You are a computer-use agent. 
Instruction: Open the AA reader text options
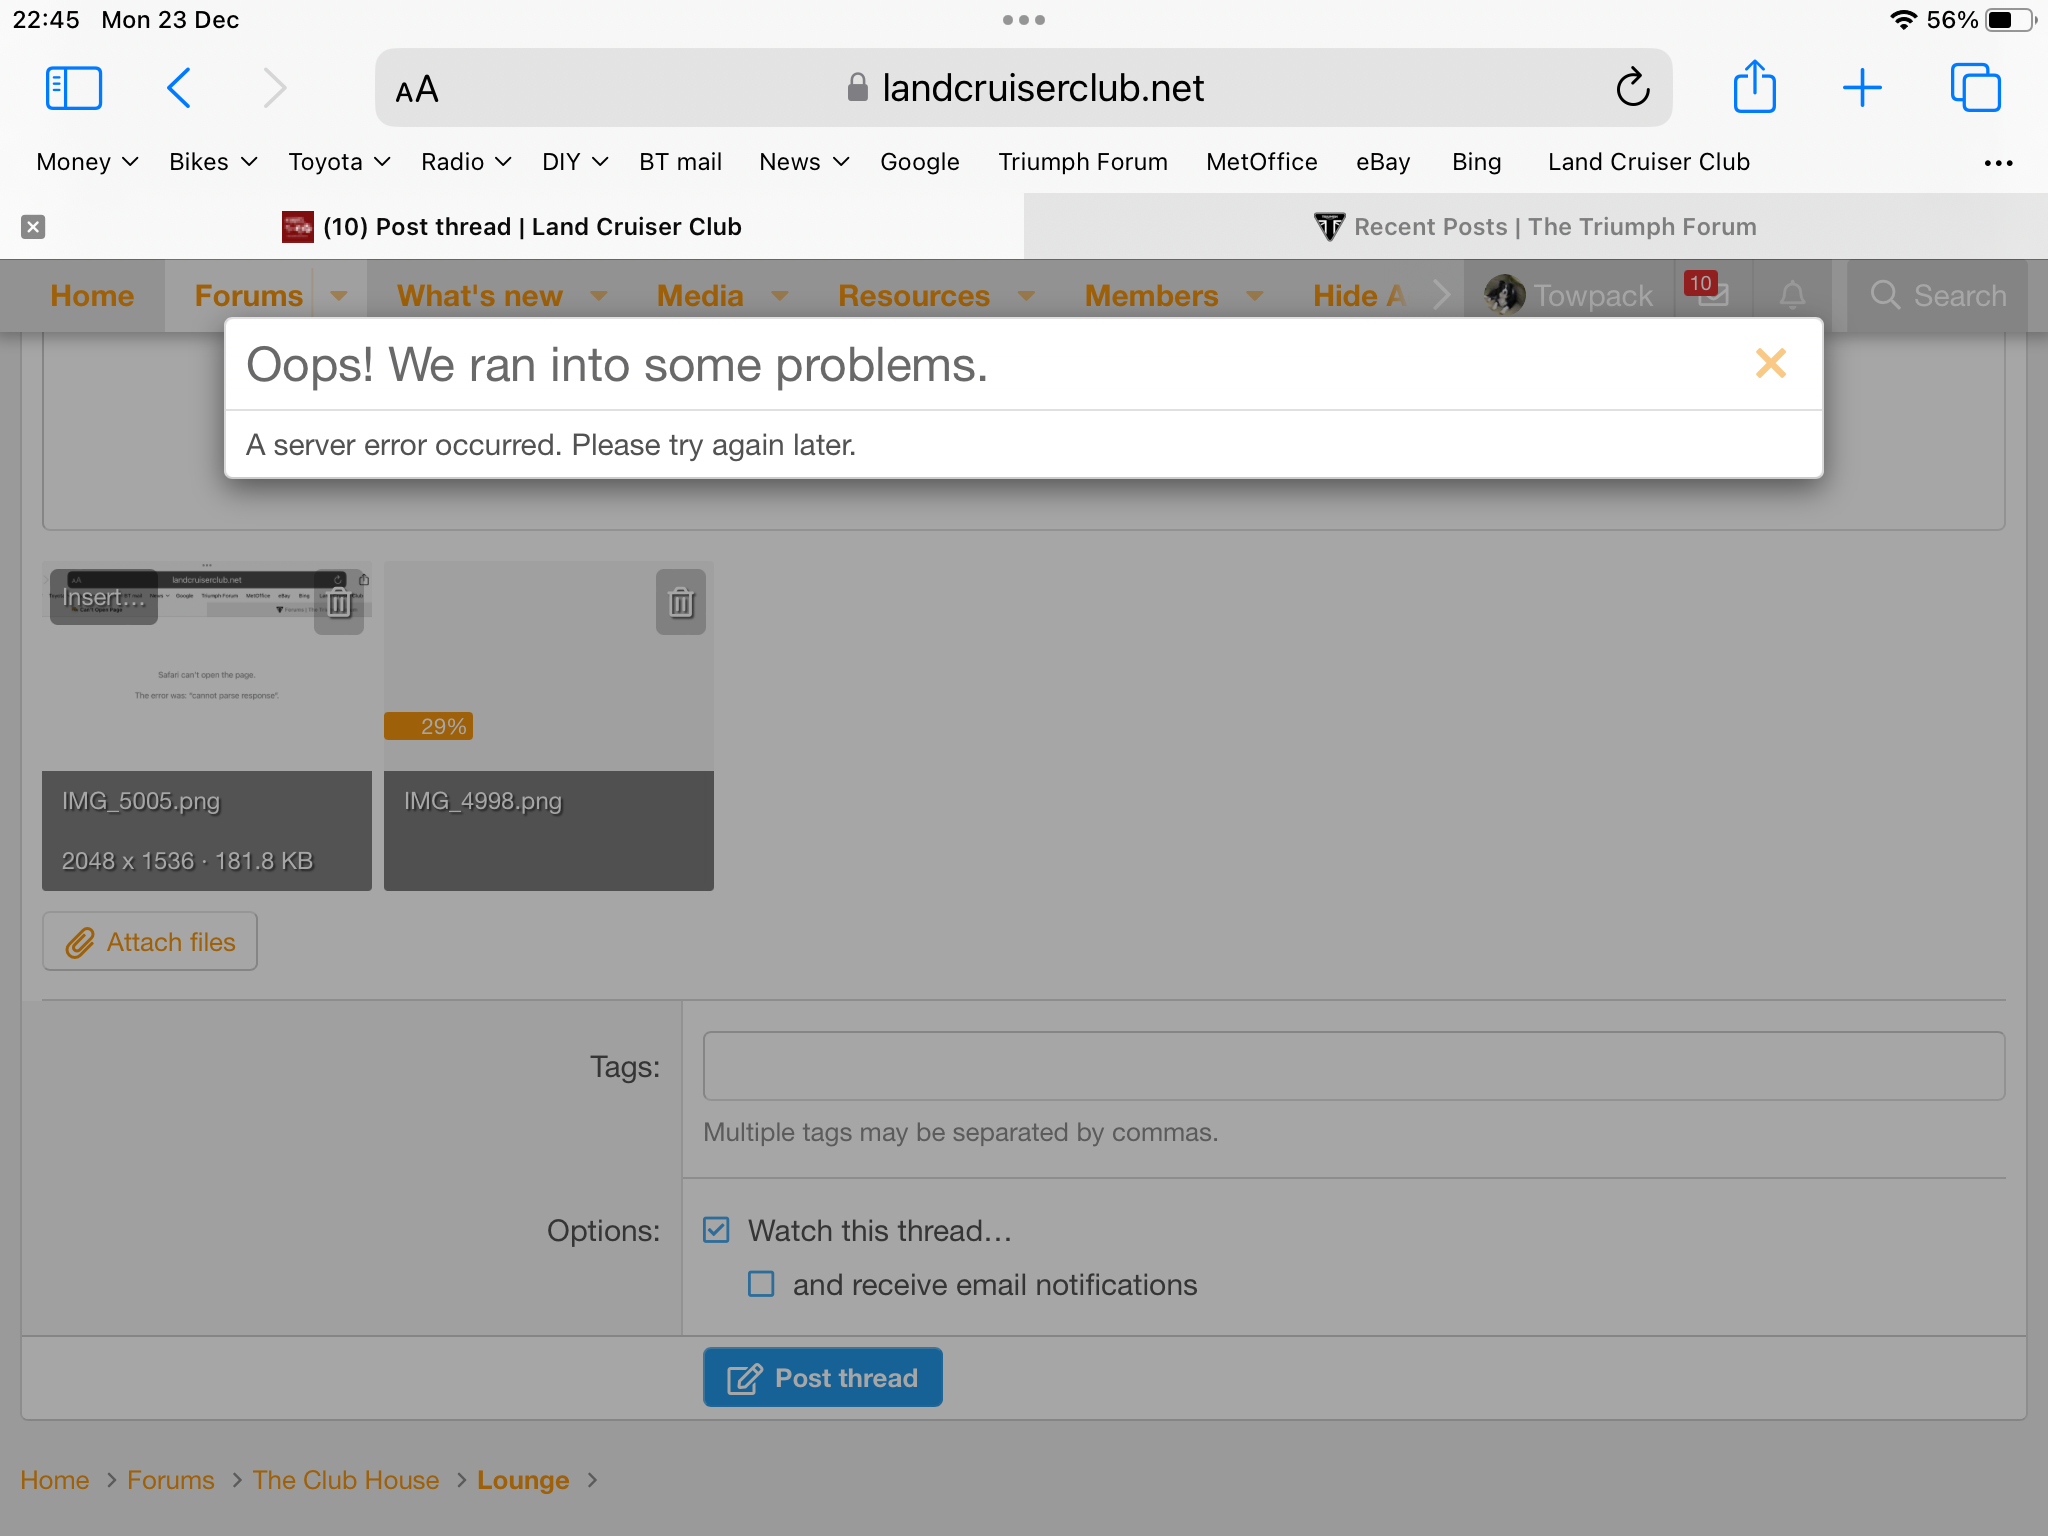(417, 90)
